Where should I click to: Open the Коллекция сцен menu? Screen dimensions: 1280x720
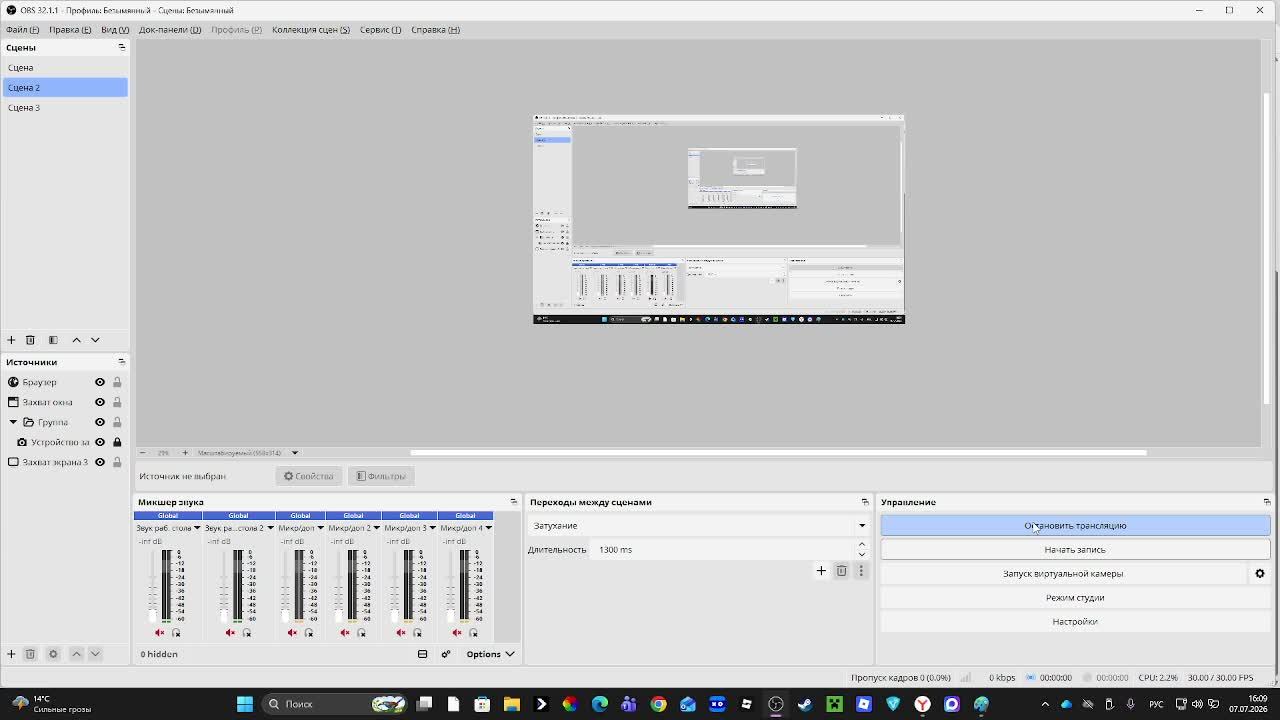click(x=311, y=29)
